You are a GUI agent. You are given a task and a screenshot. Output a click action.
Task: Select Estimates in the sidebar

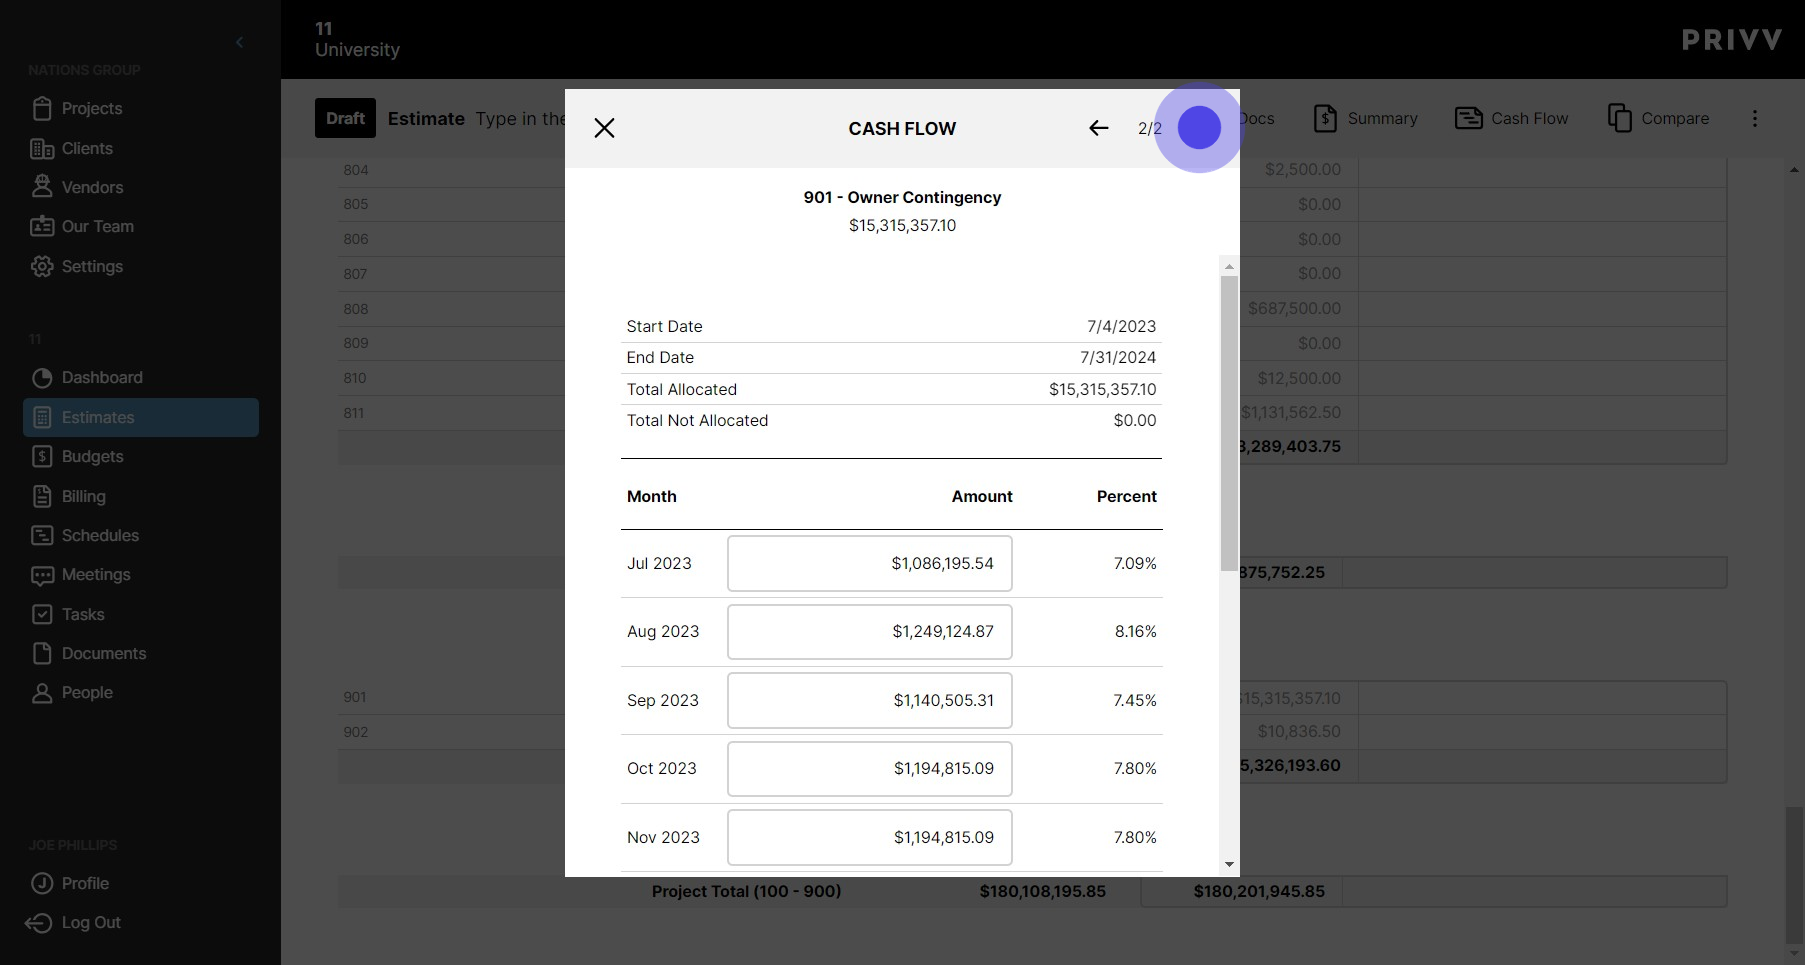tap(141, 417)
